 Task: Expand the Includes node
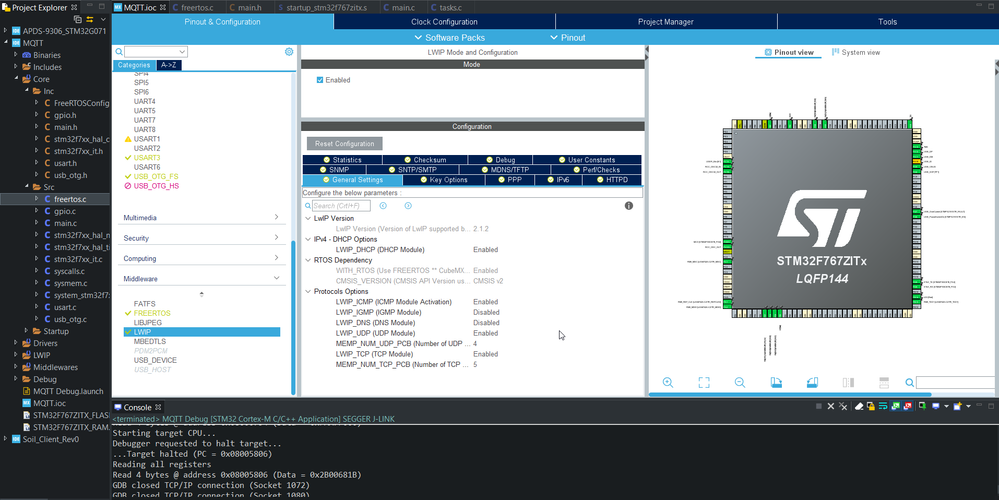(16, 67)
